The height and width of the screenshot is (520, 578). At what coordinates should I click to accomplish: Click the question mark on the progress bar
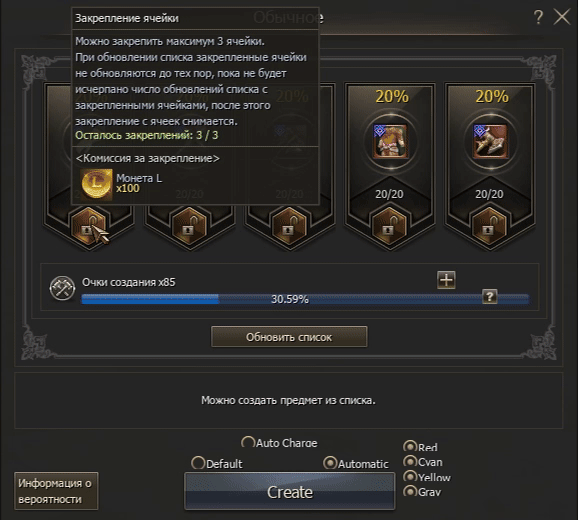click(490, 297)
